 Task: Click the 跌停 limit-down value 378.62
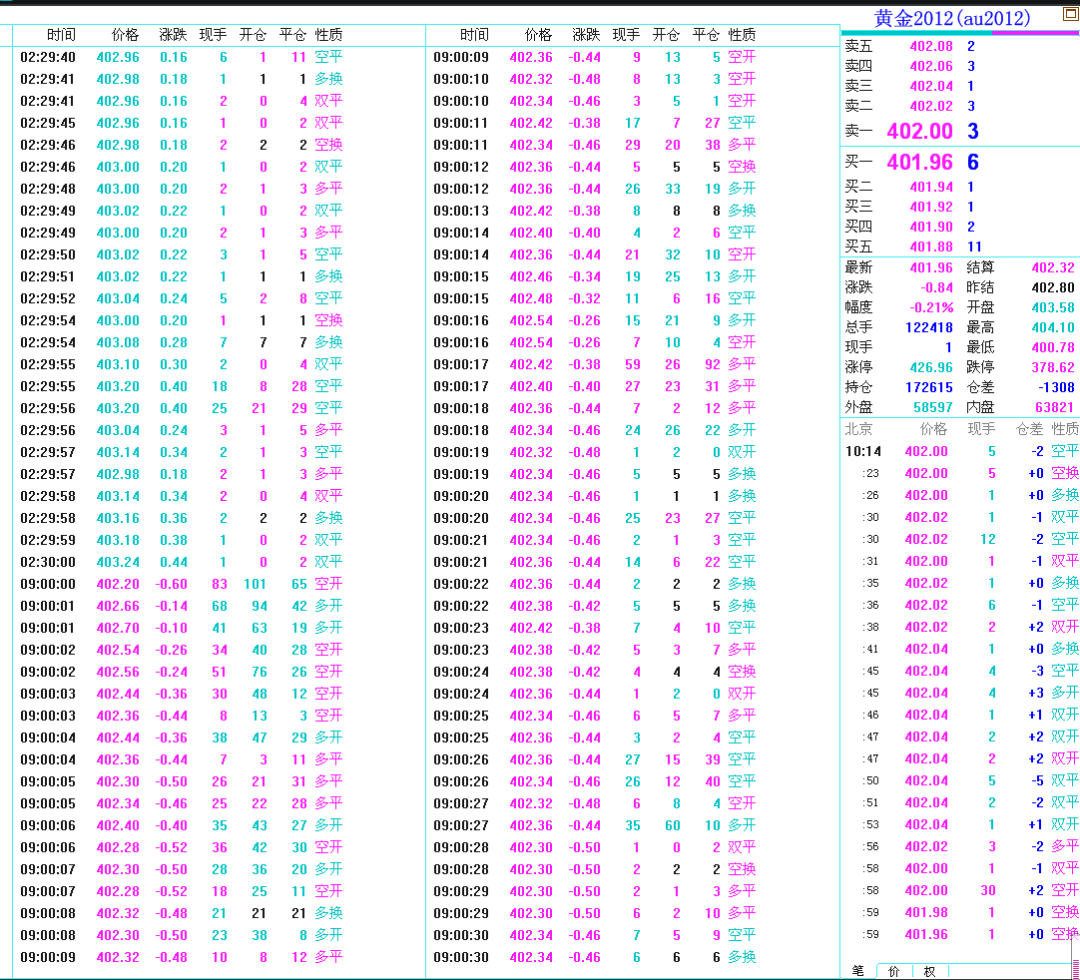[x=1053, y=367]
